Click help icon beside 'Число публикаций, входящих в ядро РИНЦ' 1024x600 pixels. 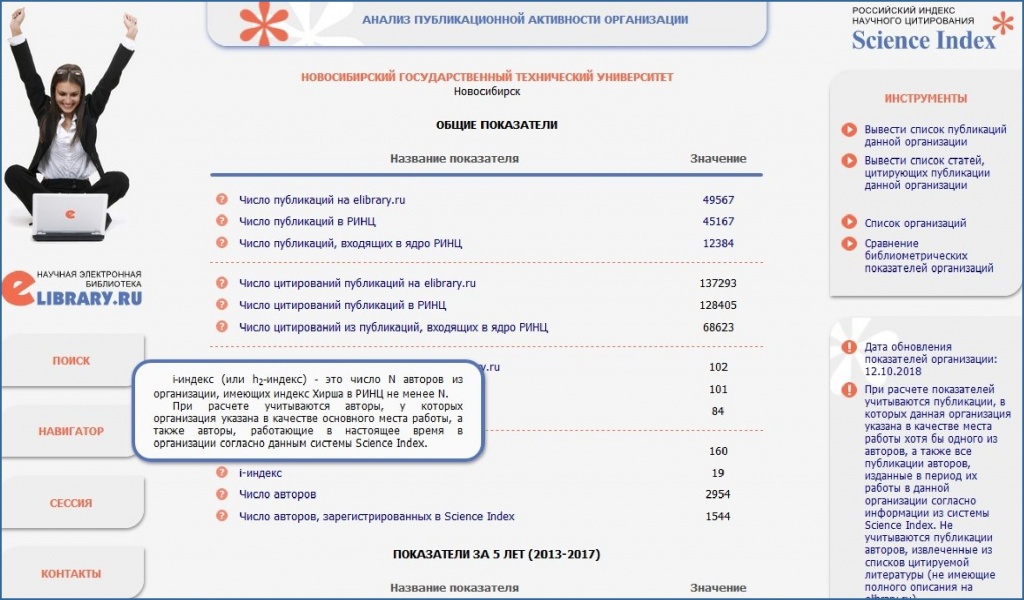[x=222, y=242]
